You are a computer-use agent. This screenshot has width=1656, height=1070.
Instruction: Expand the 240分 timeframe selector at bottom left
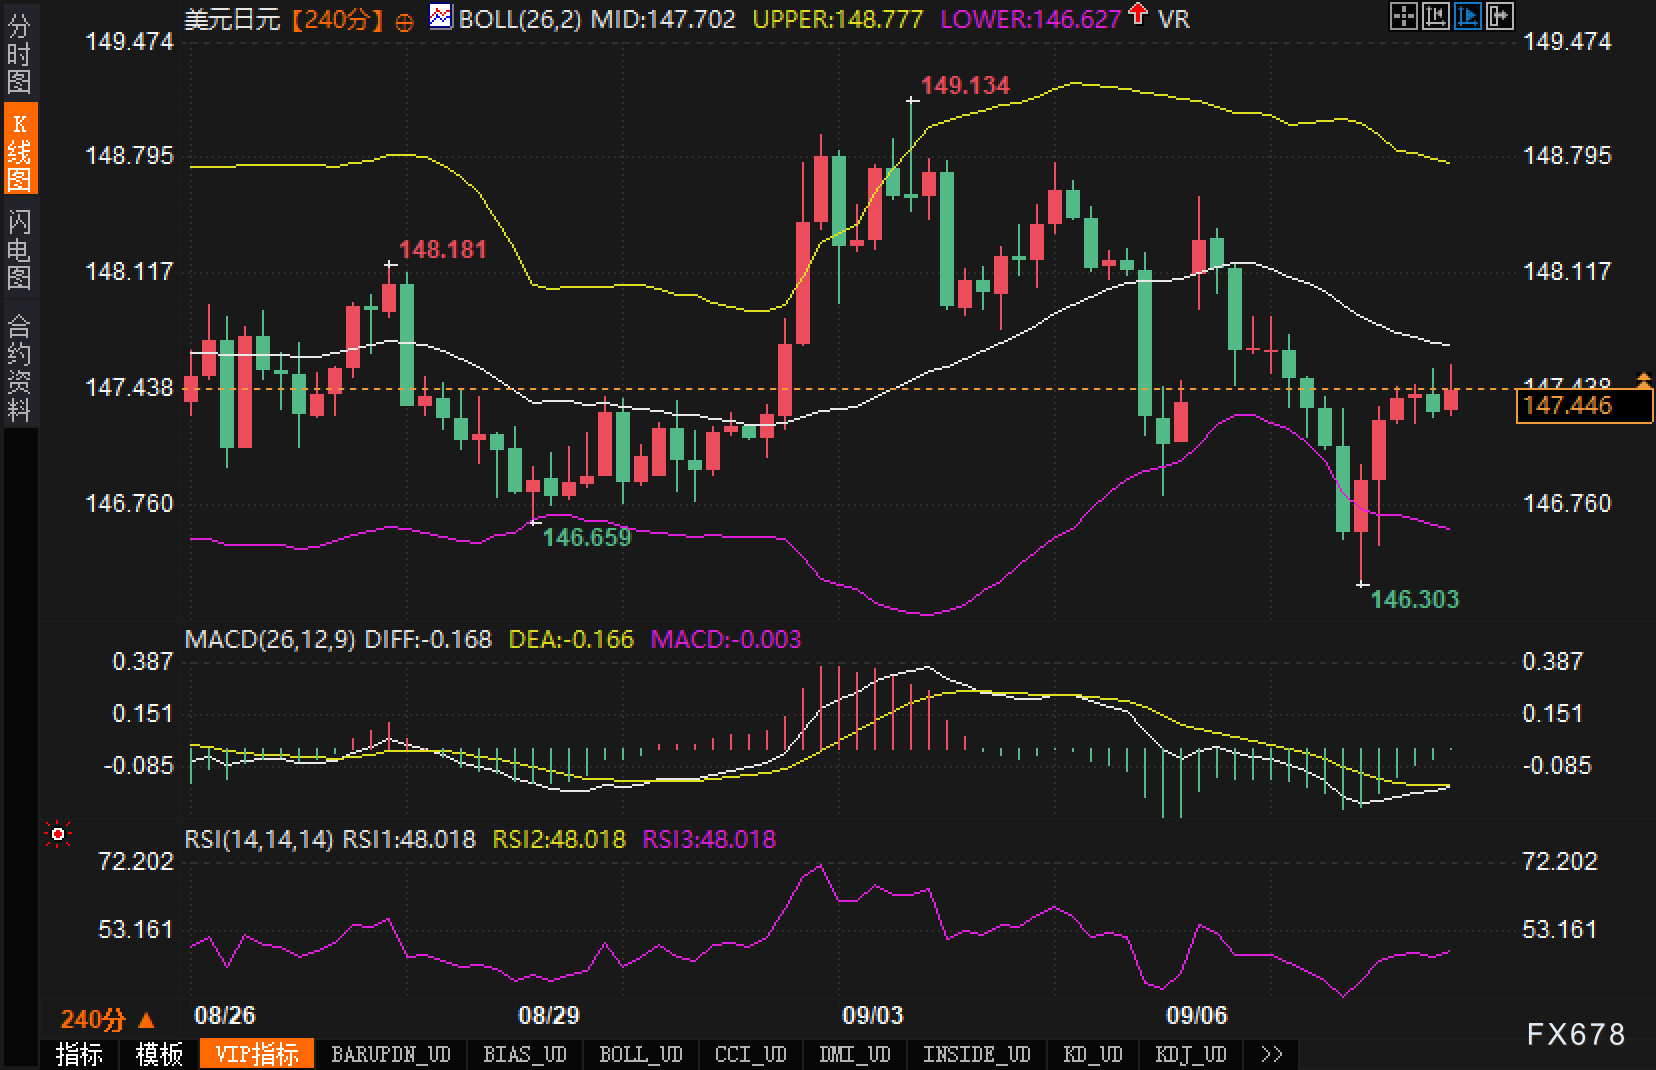(107, 1019)
